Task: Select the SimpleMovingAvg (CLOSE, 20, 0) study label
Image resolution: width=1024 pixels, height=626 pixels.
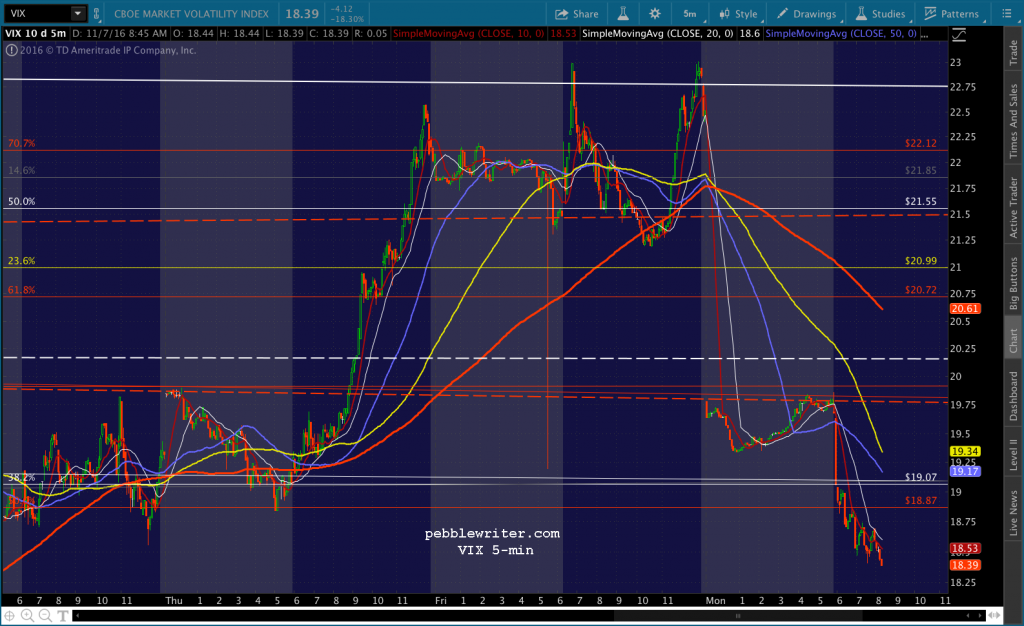Action: 658,33
